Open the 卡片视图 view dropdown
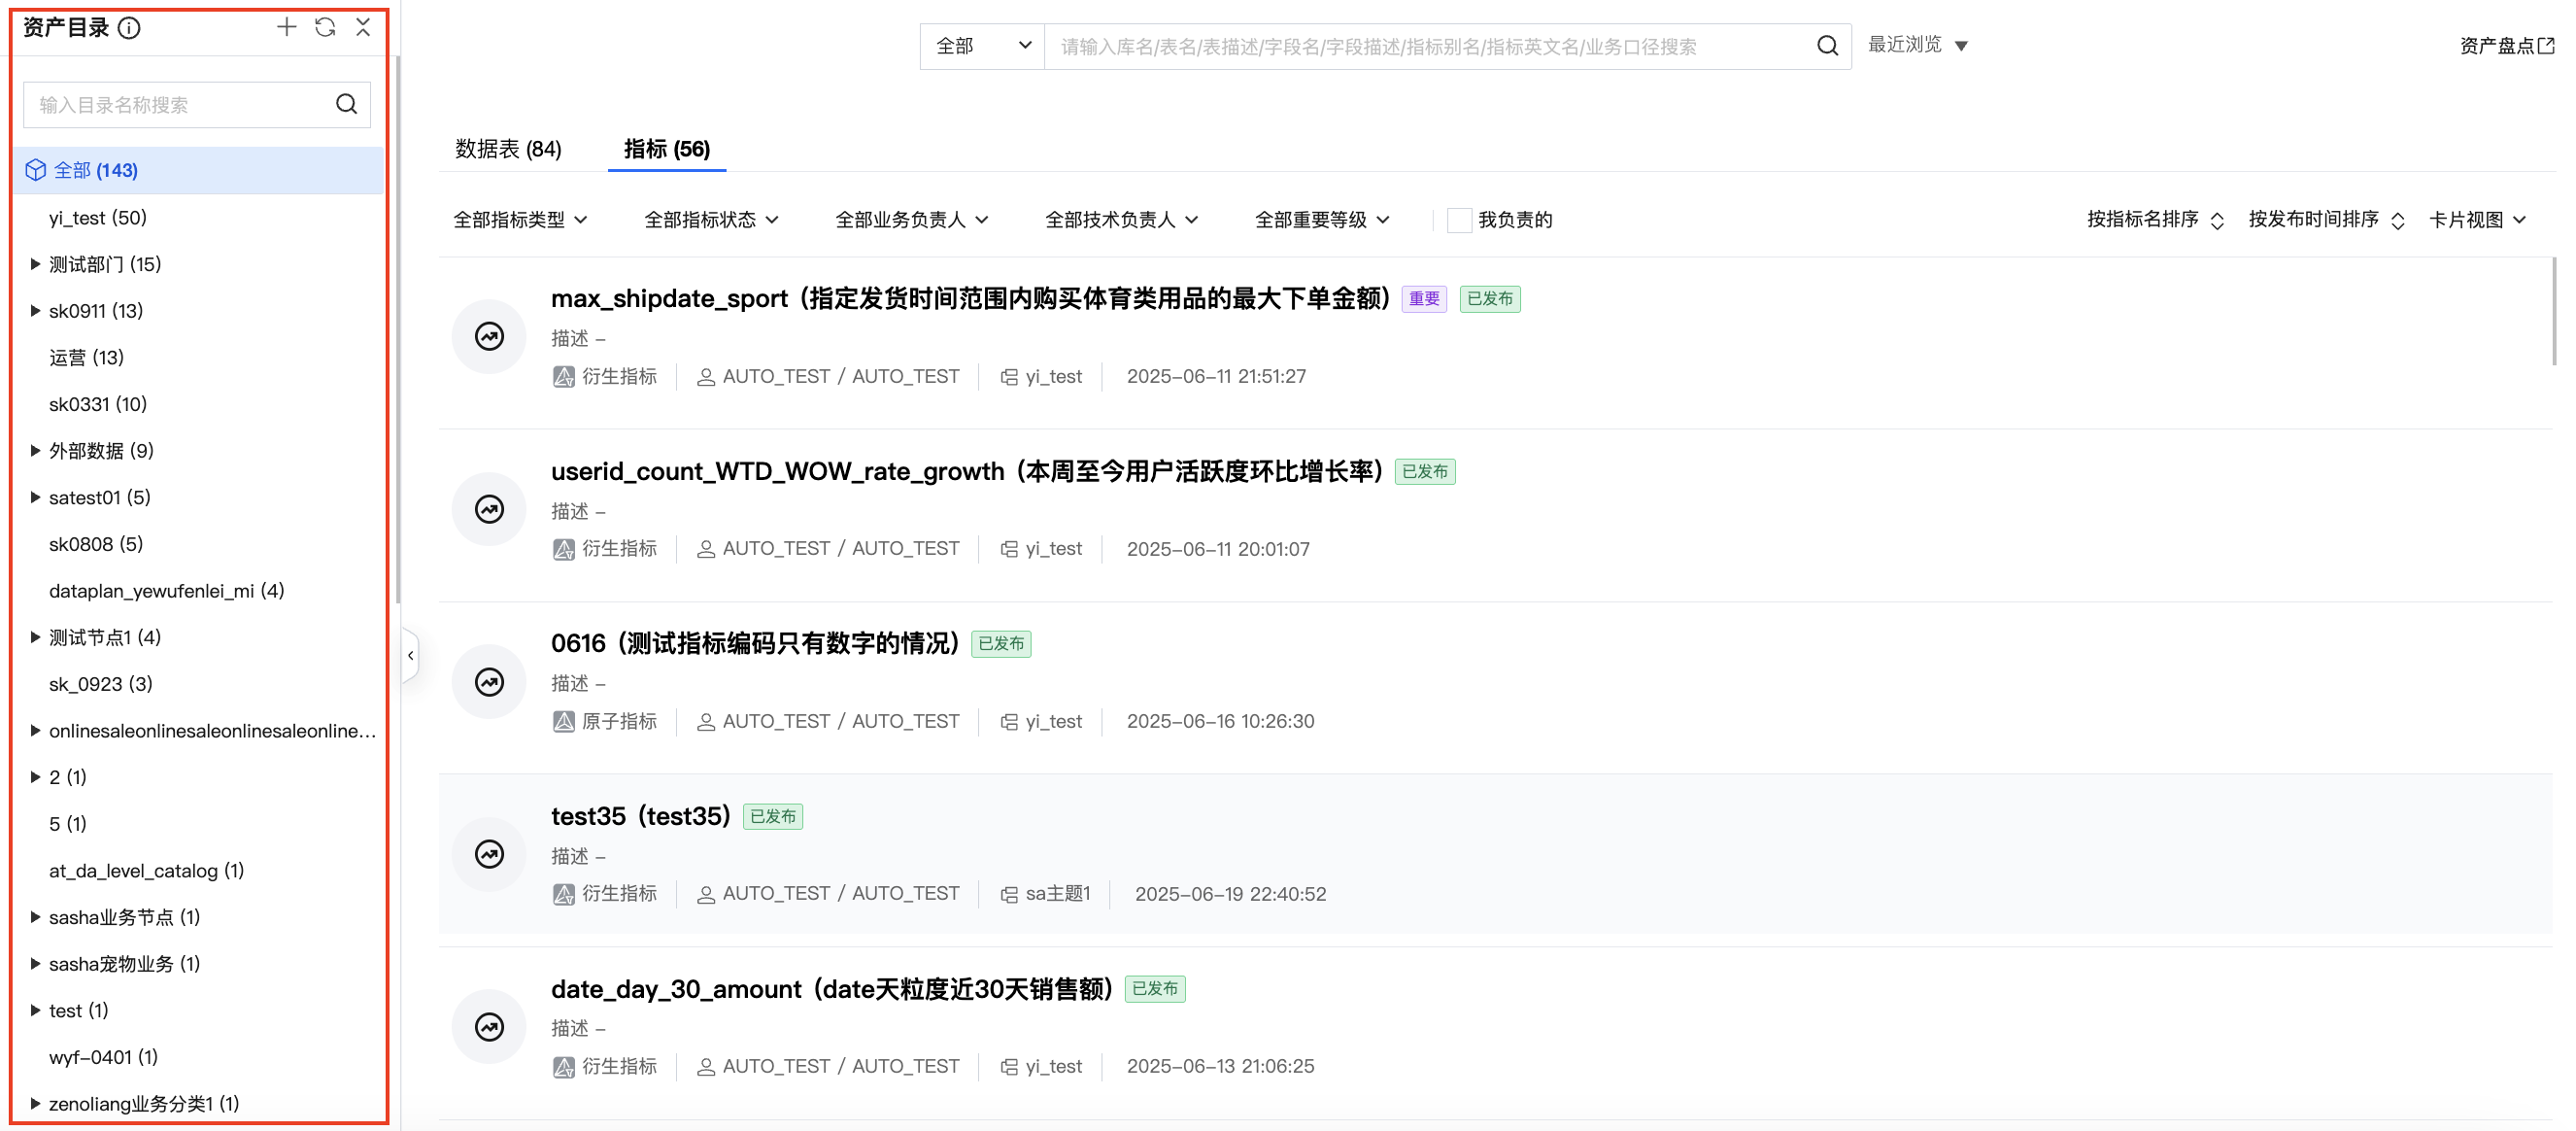The image size is (2576, 1131). [2477, 220]
